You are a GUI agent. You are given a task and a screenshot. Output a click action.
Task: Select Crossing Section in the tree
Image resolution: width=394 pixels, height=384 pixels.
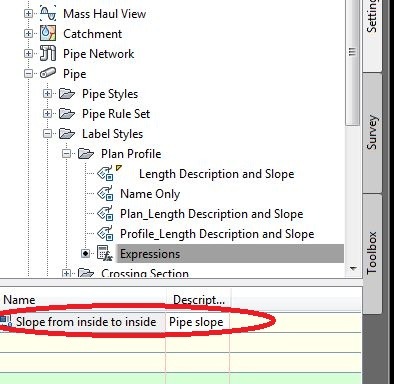(145, 273)
